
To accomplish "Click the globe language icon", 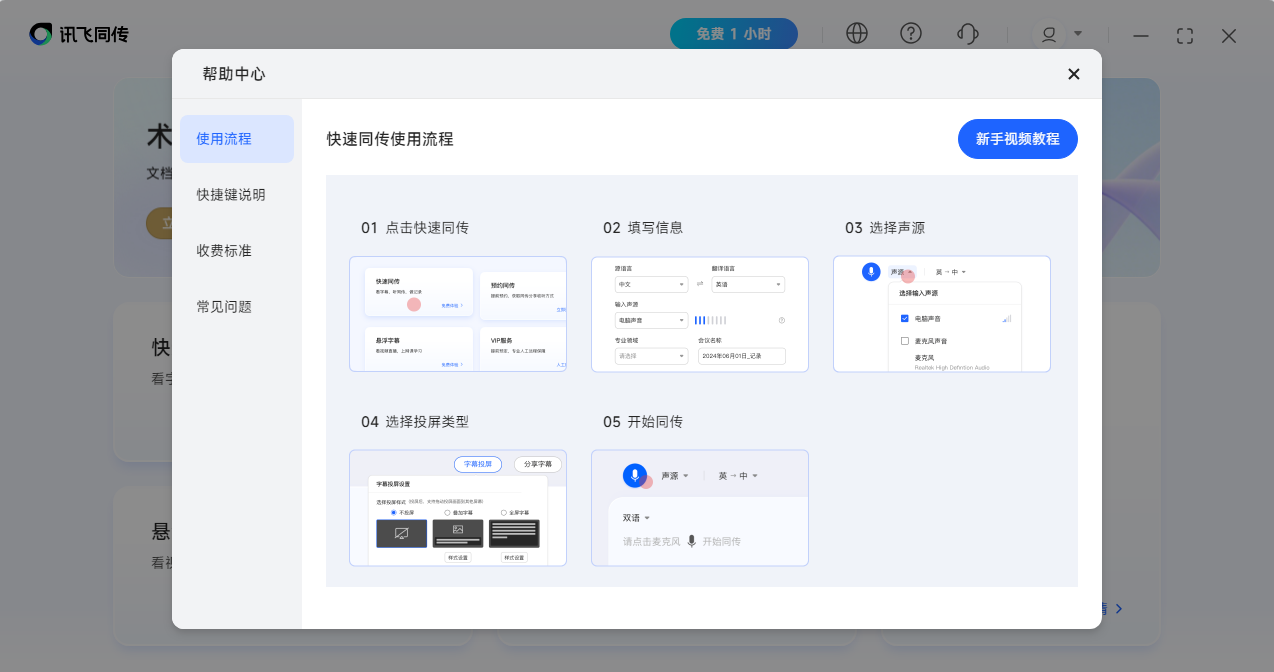I will pos(857,34).
